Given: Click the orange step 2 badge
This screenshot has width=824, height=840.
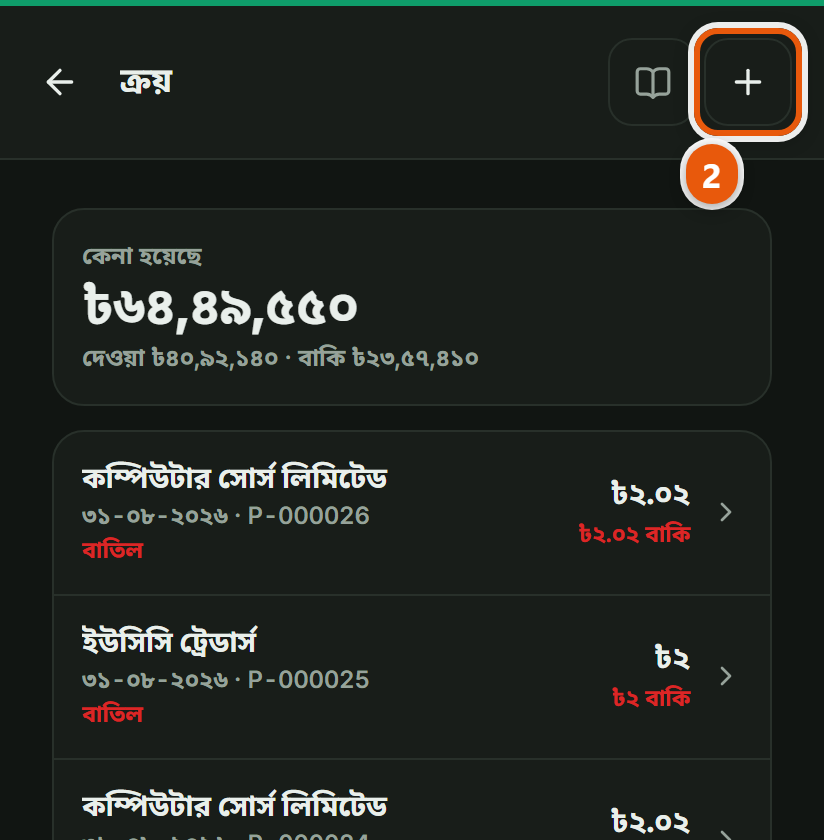Looking at the screenshot, I should point(711,175).
